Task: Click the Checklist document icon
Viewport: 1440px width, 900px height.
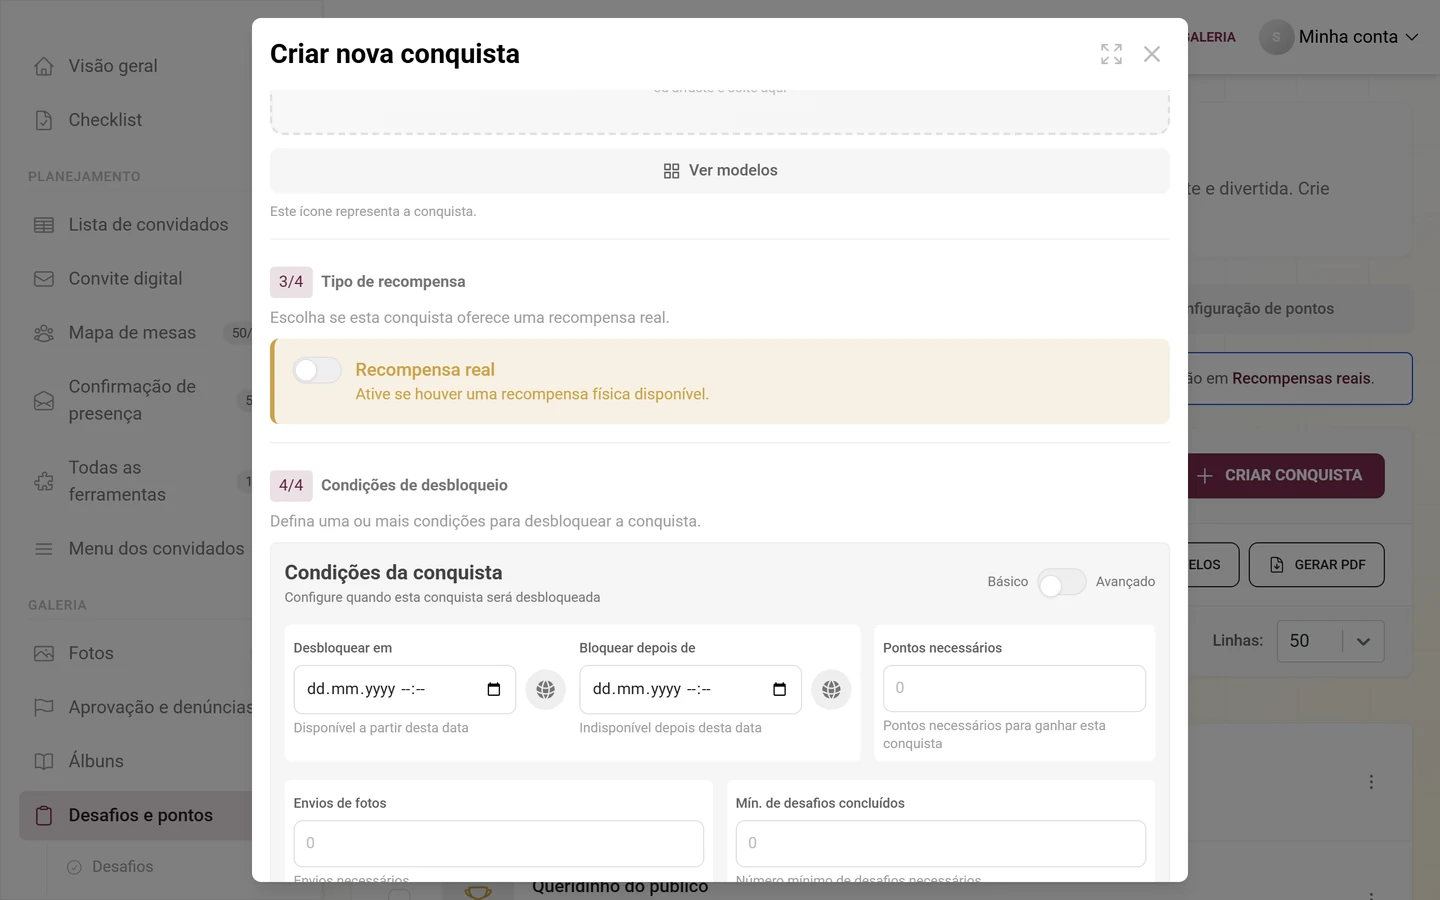Action: 44,120
